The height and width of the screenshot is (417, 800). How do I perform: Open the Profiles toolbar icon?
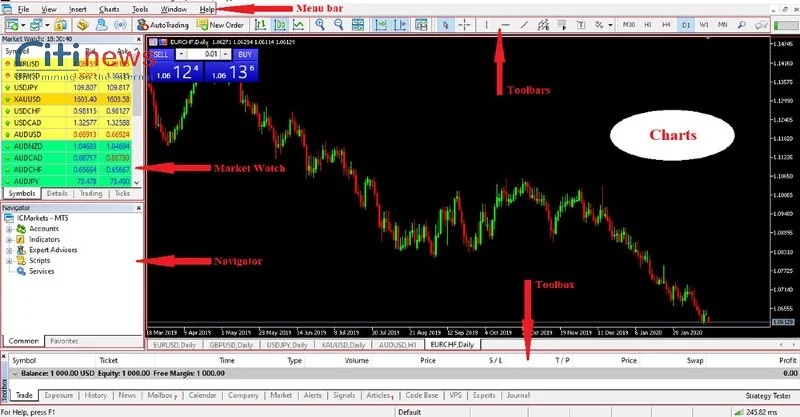(x=36, y=24)
